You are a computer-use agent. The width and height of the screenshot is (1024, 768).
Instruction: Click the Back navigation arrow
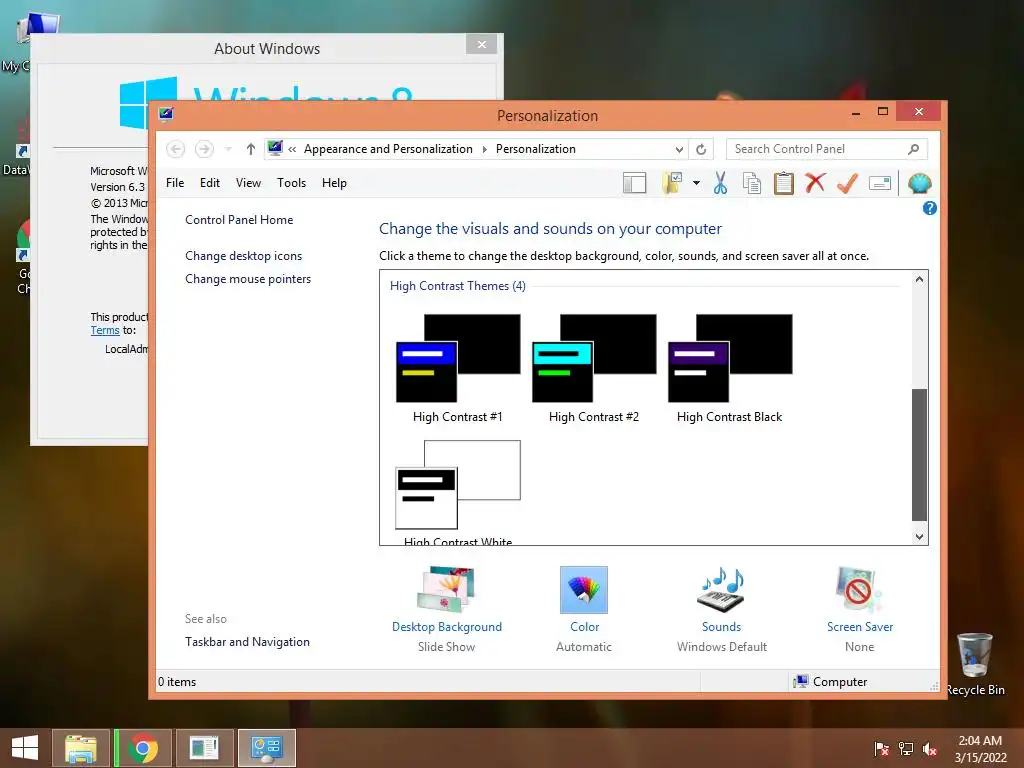click(x=175, y=149)
